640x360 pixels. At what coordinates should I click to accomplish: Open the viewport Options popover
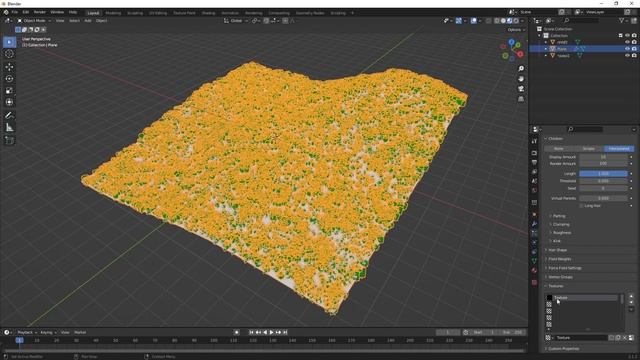[x=516, y=30]
